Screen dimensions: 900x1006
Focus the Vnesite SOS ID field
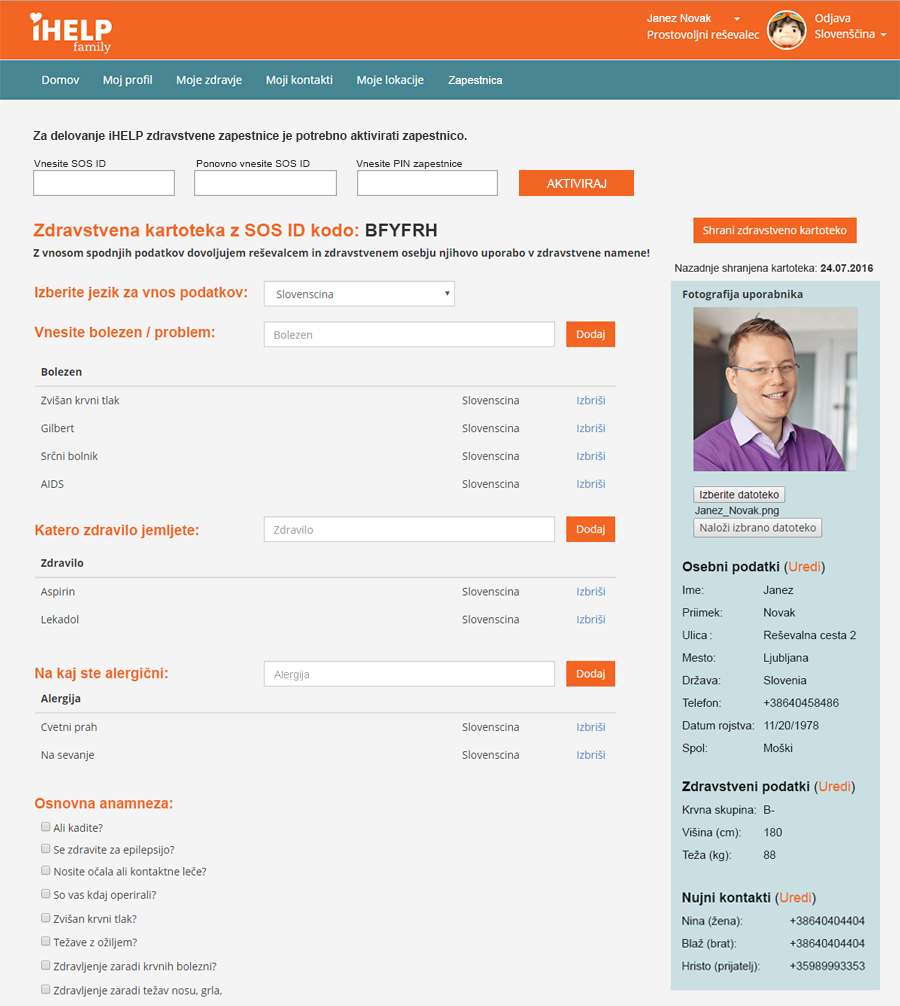pyautogui.click(x=104, y=183)
